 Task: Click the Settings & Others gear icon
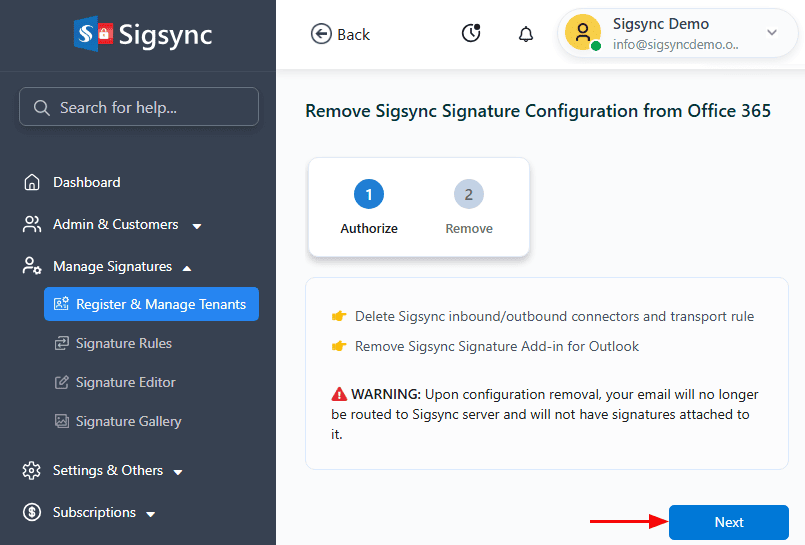(x=33, y=470)
